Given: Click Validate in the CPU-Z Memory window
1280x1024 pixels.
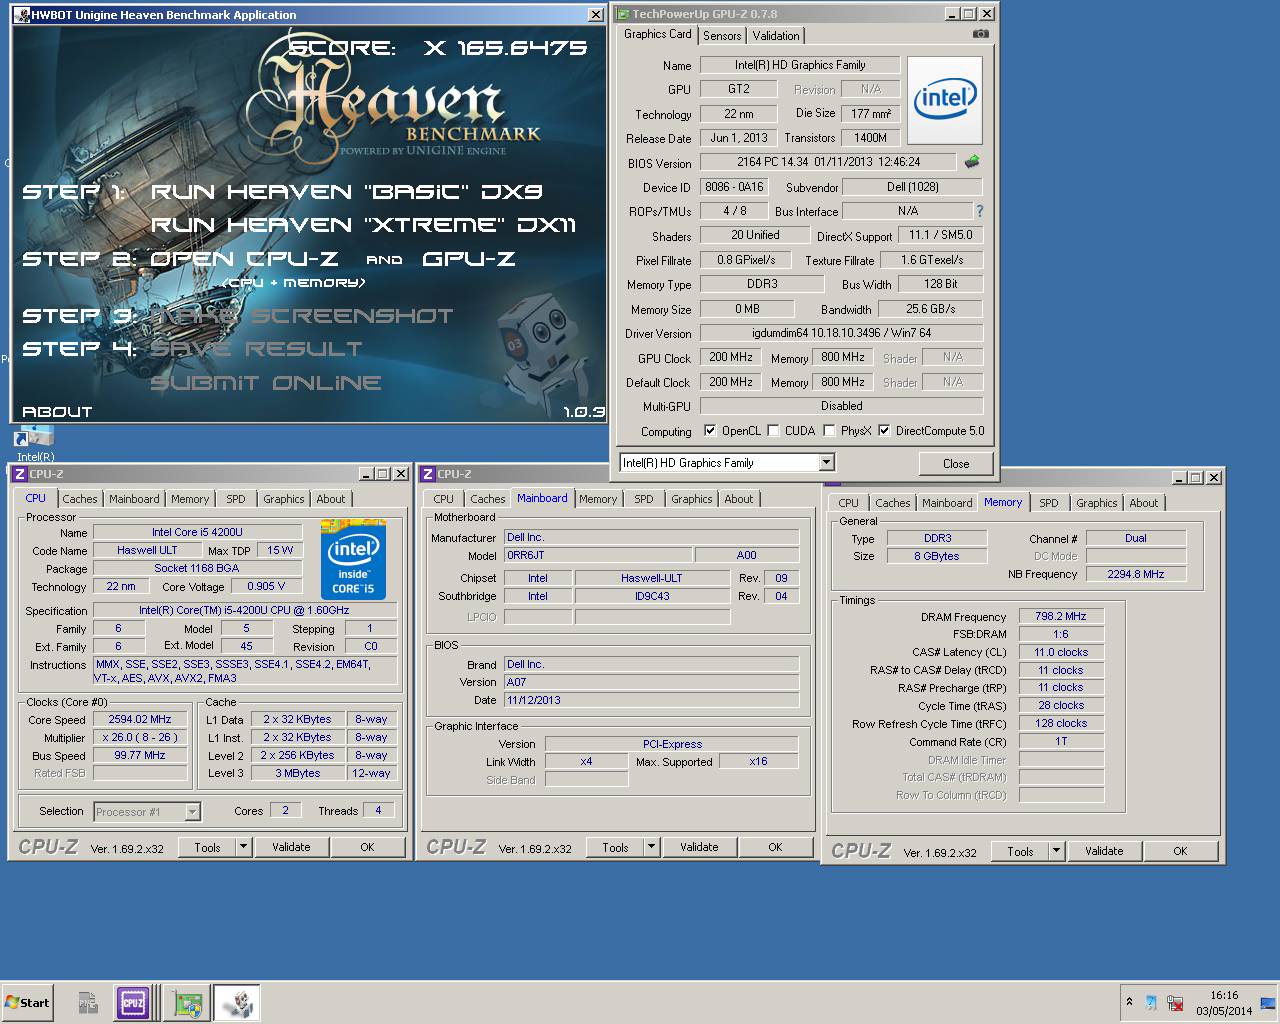Looking at the screenshot, I should (1104, 851).
